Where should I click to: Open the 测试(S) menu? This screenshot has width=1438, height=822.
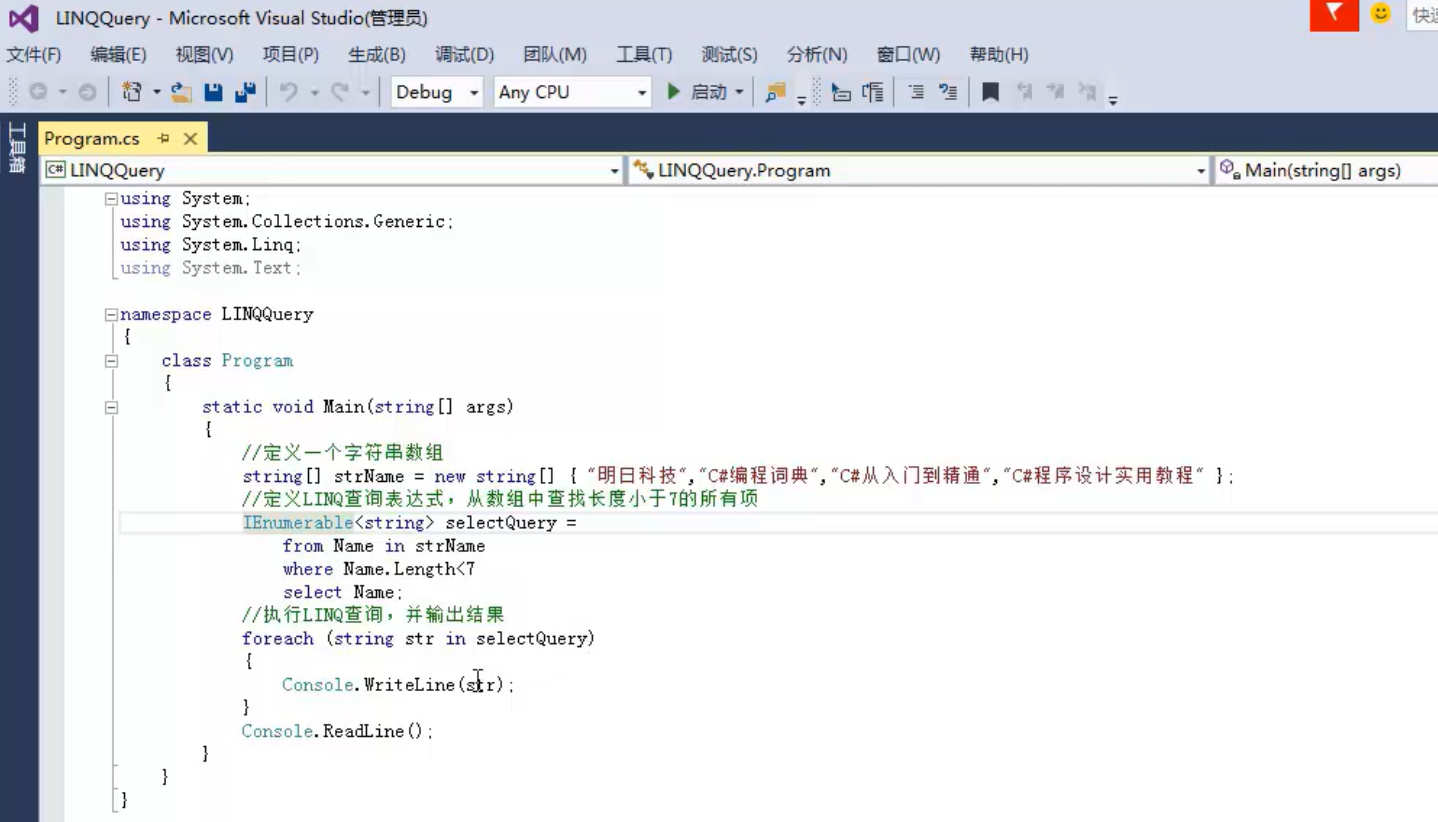[x=730, y=54]
